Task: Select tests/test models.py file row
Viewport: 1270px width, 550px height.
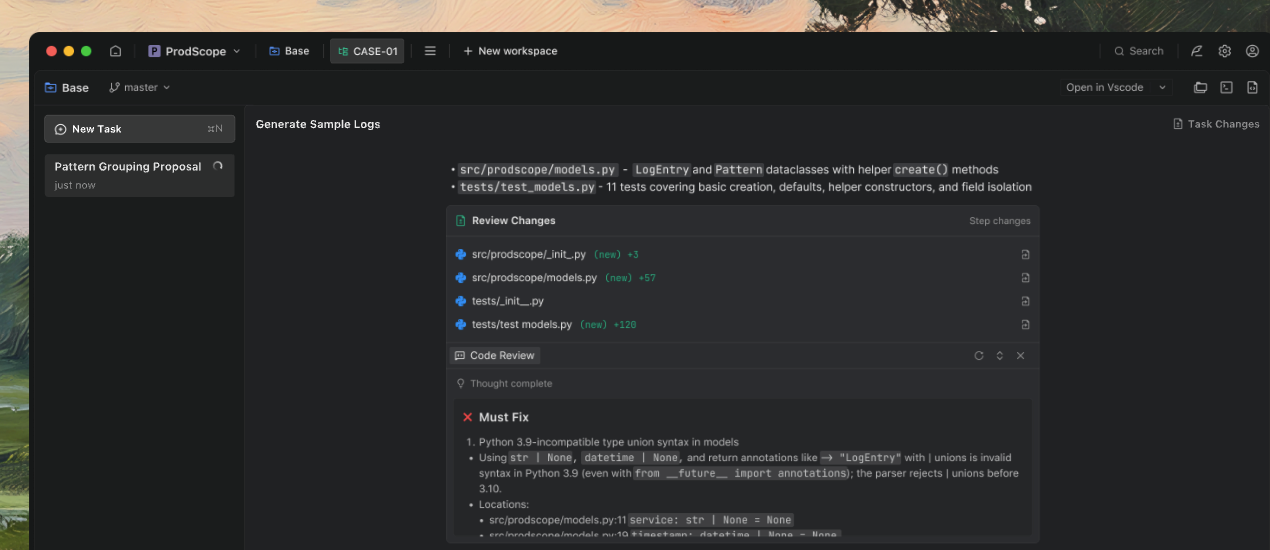Action: (x=742, y=324)
